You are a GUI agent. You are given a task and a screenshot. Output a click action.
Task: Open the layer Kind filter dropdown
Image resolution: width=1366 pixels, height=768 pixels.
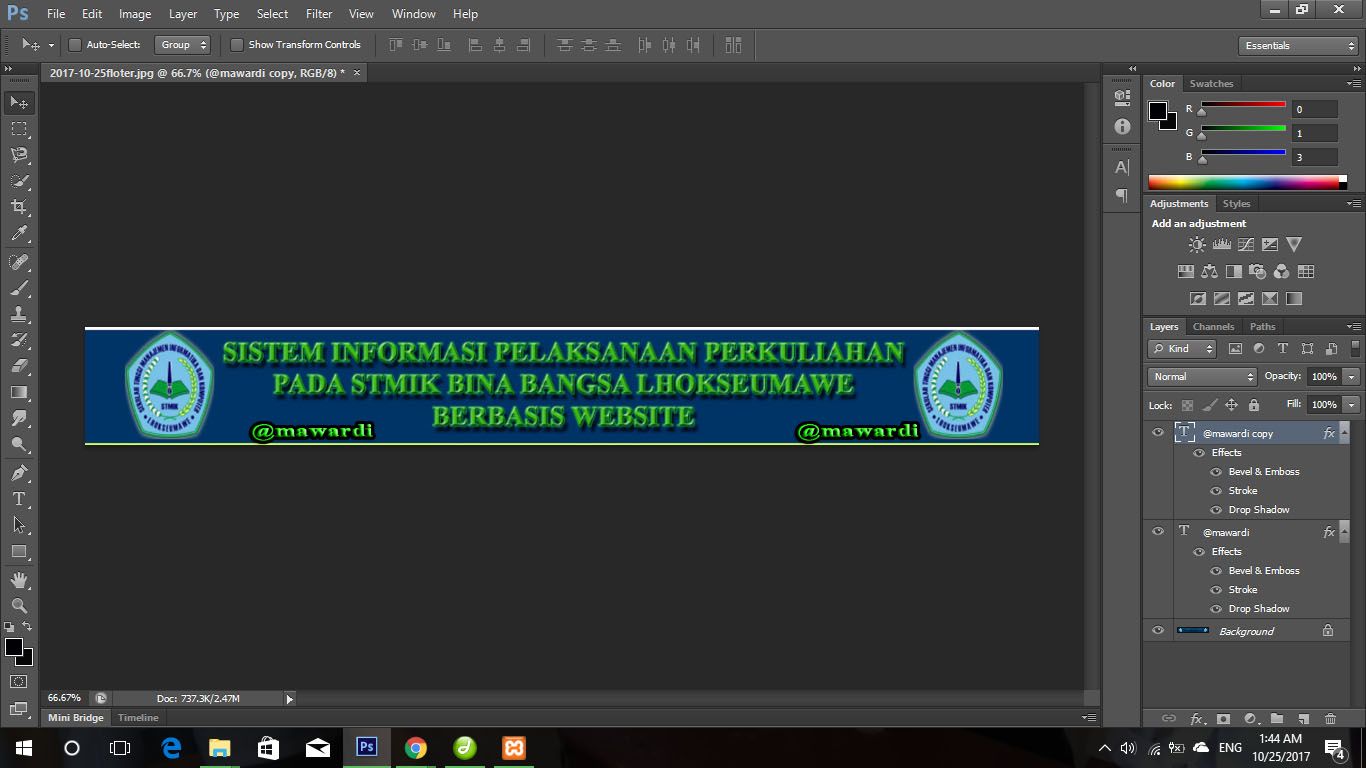(1182, 349)
